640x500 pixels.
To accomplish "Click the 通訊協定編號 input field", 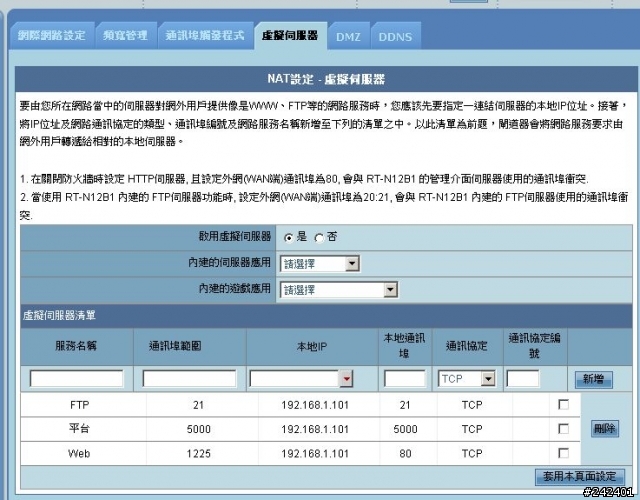I will [522, 378].
